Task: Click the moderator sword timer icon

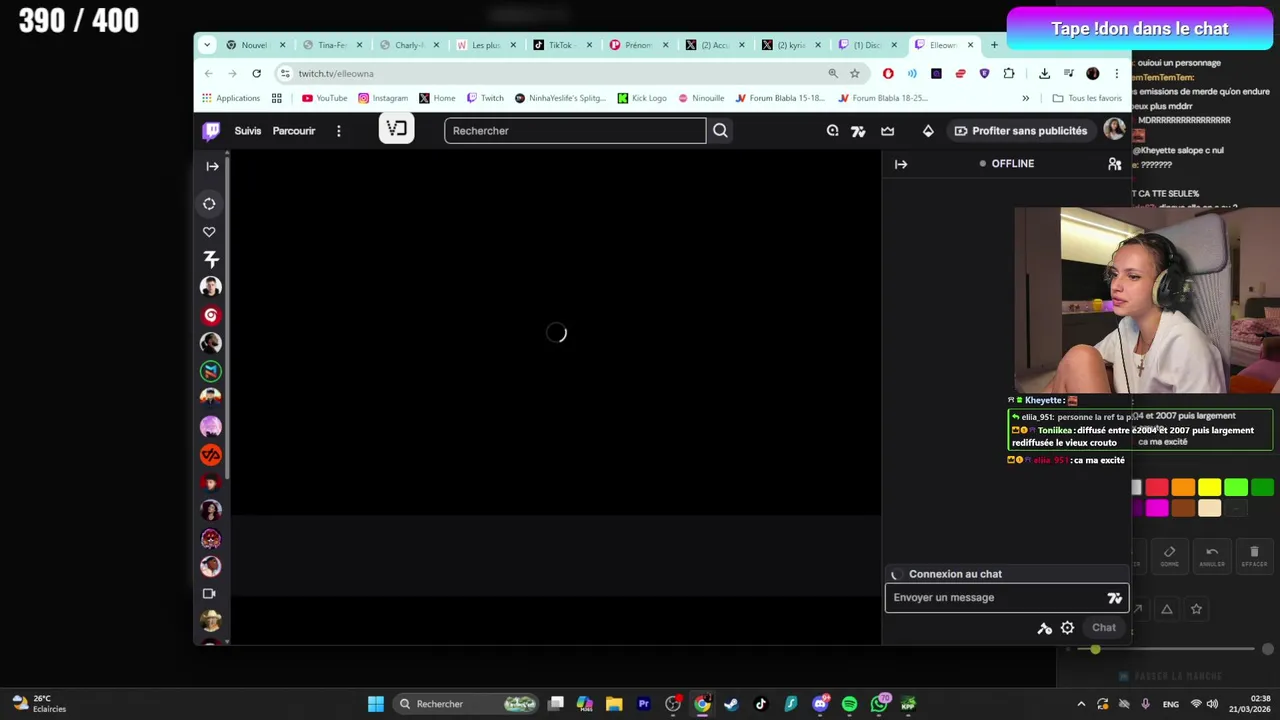Action: pyautogui.click(x=1044, y=628)
